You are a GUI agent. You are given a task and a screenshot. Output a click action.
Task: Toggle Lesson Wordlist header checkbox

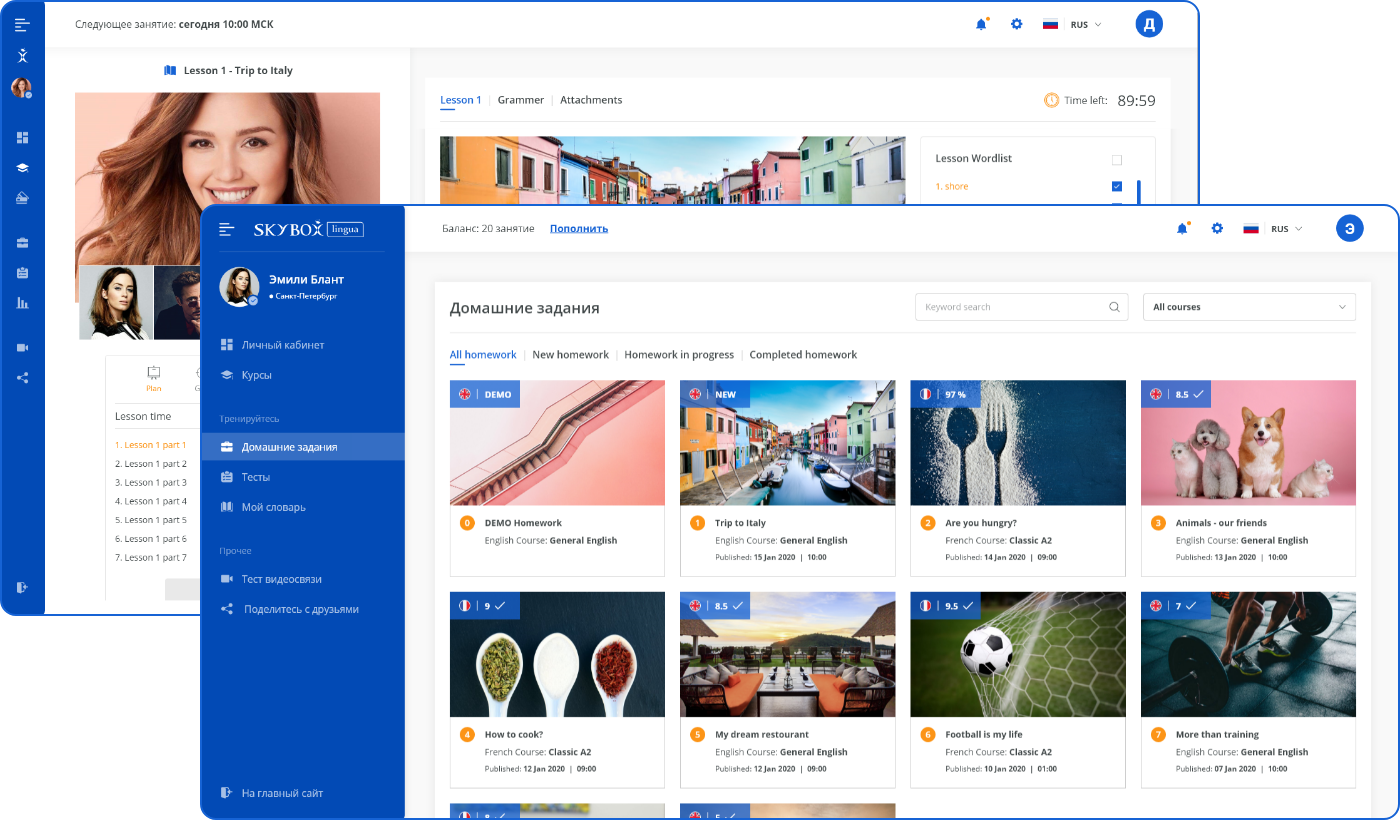tap(1117, 160)
